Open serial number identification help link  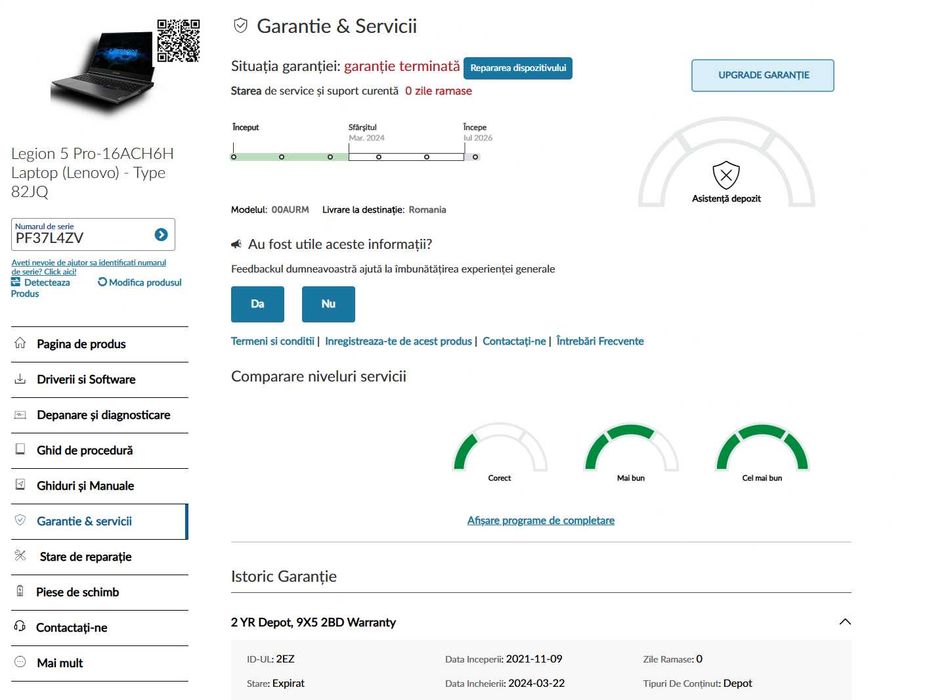(88, 267)
